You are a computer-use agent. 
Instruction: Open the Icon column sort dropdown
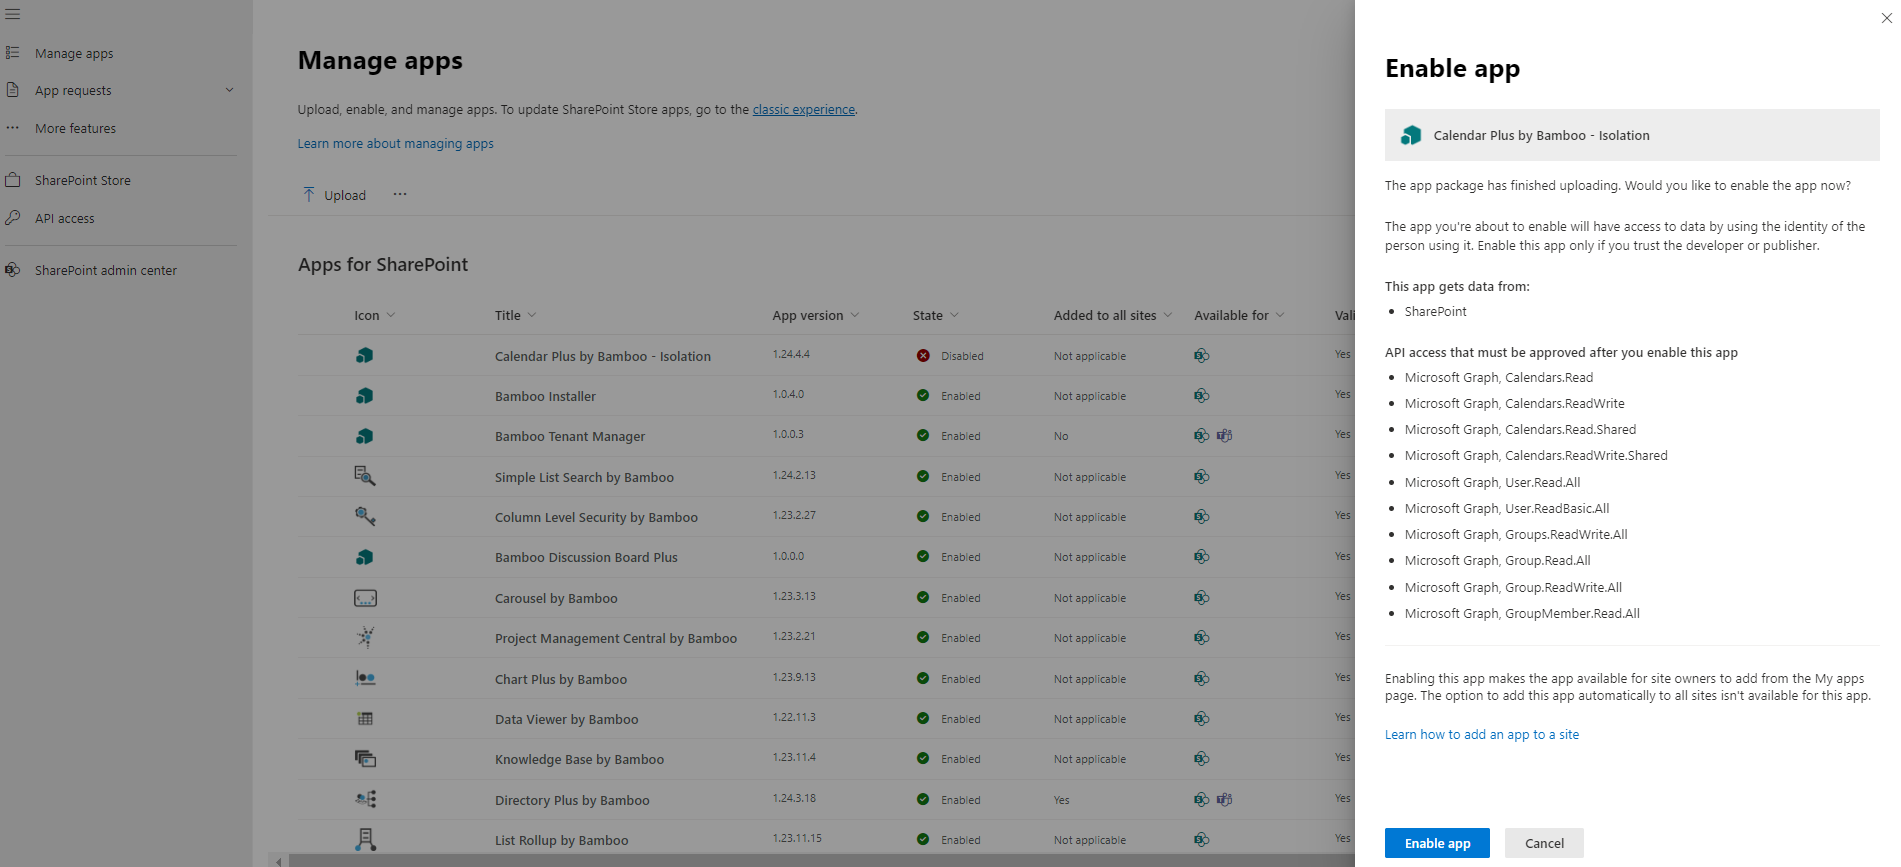tap(391, 315)
